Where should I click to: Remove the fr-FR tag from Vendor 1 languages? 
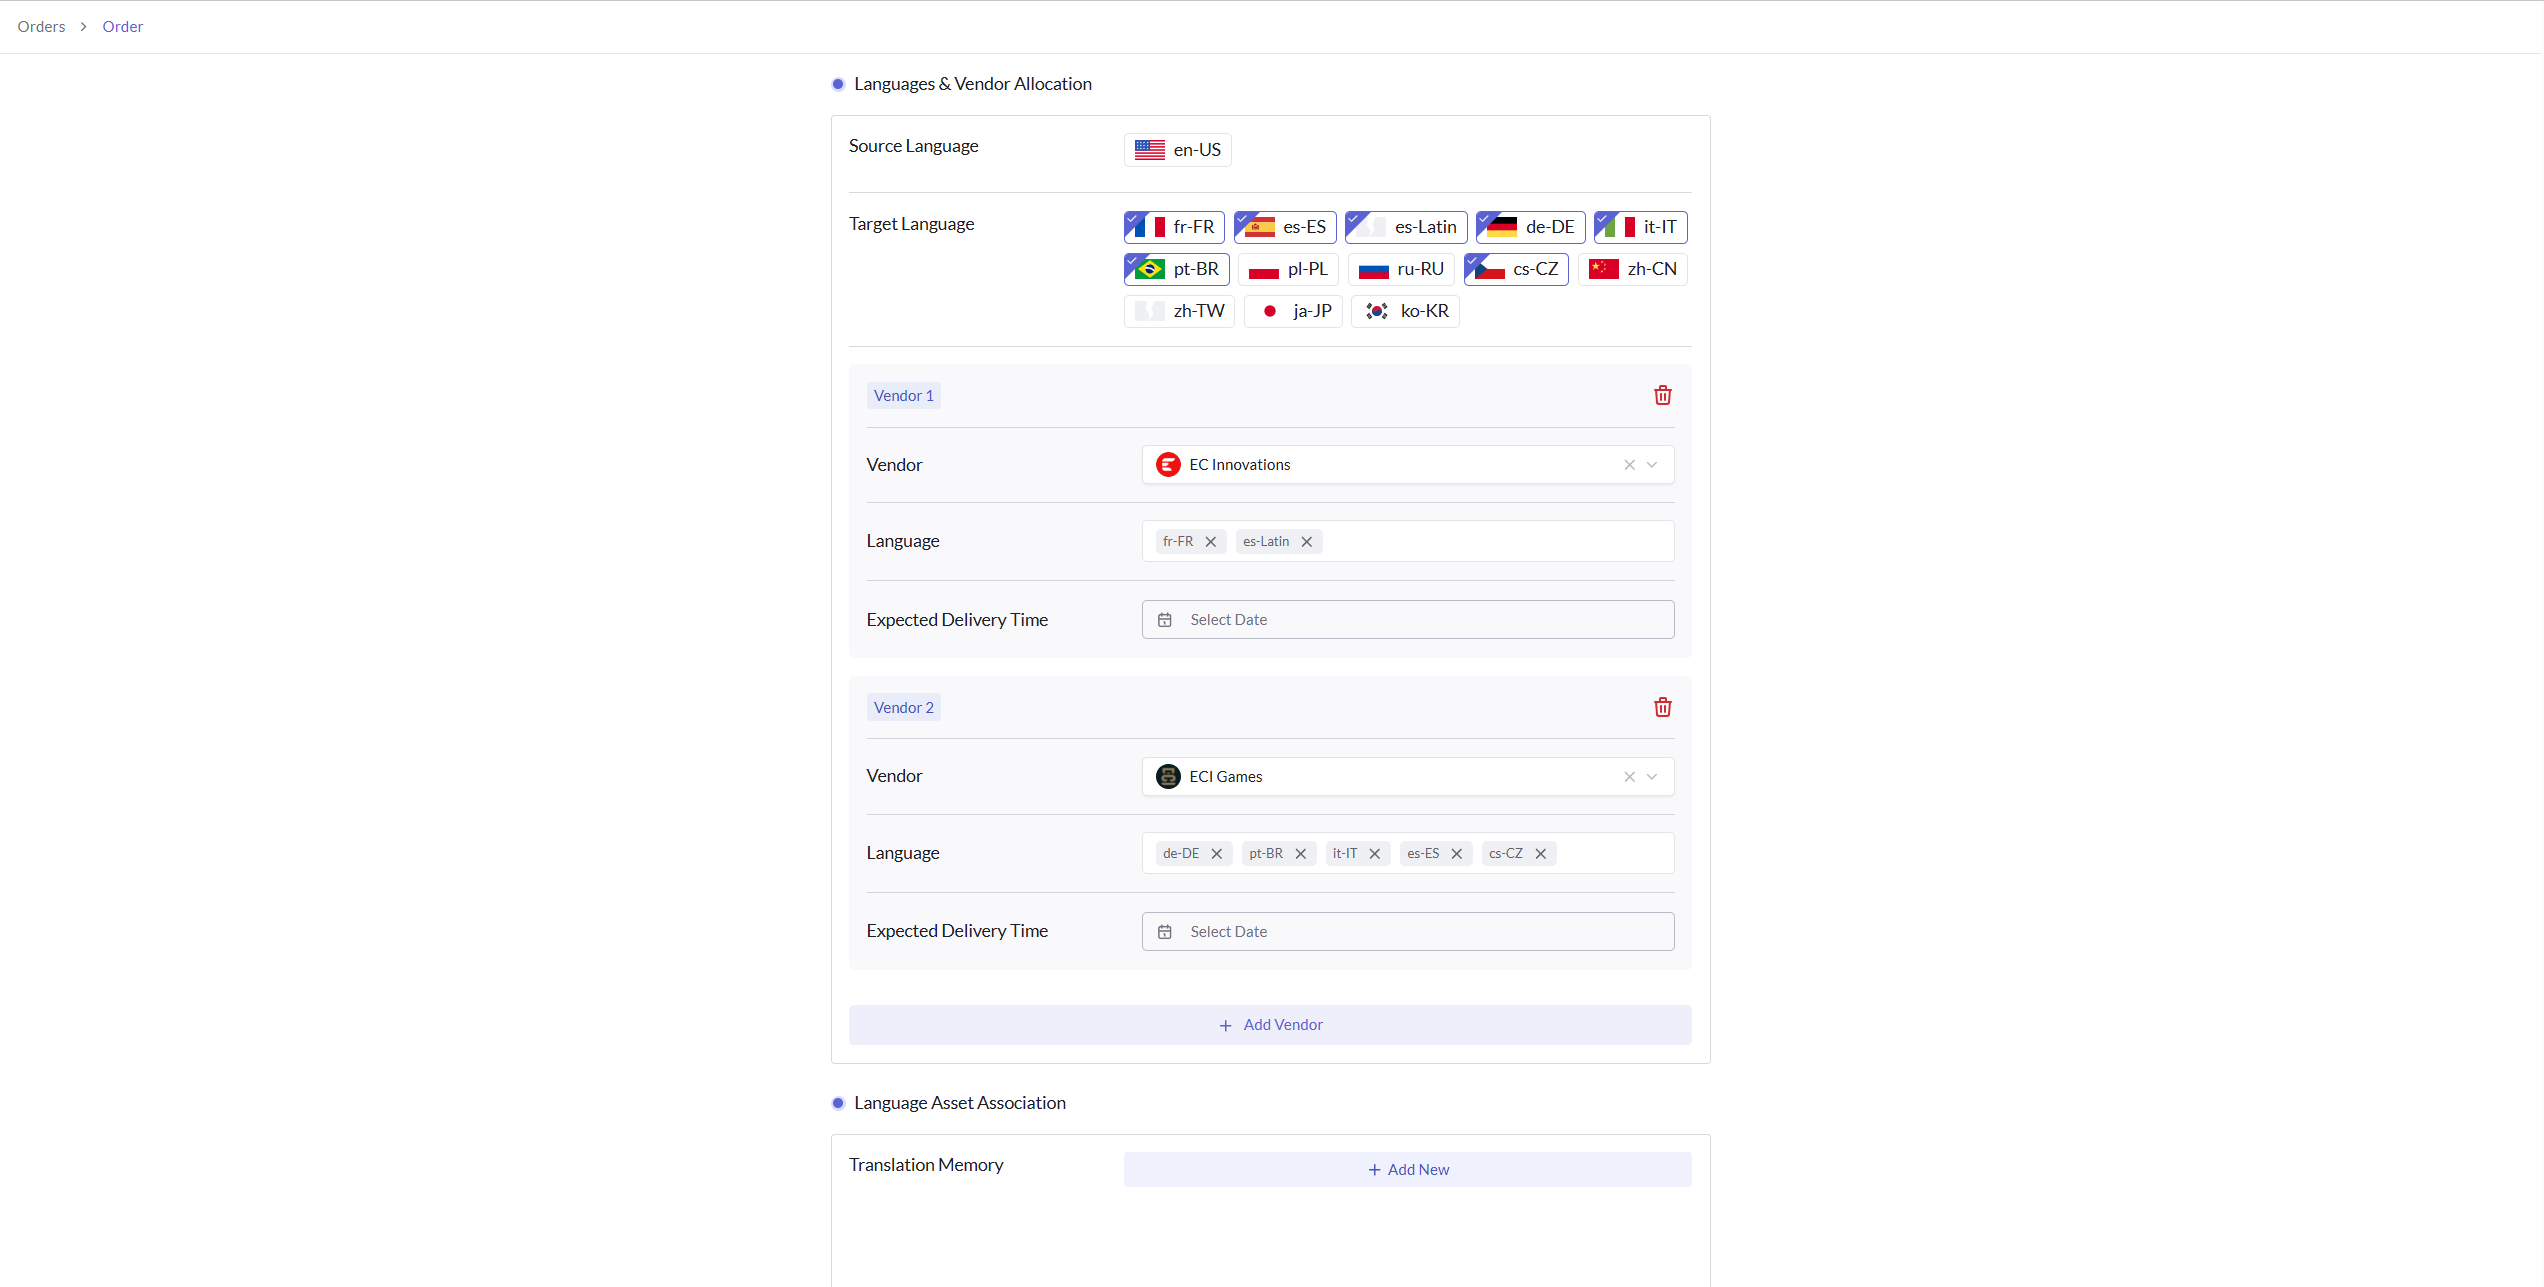(x=1211, y=541)
